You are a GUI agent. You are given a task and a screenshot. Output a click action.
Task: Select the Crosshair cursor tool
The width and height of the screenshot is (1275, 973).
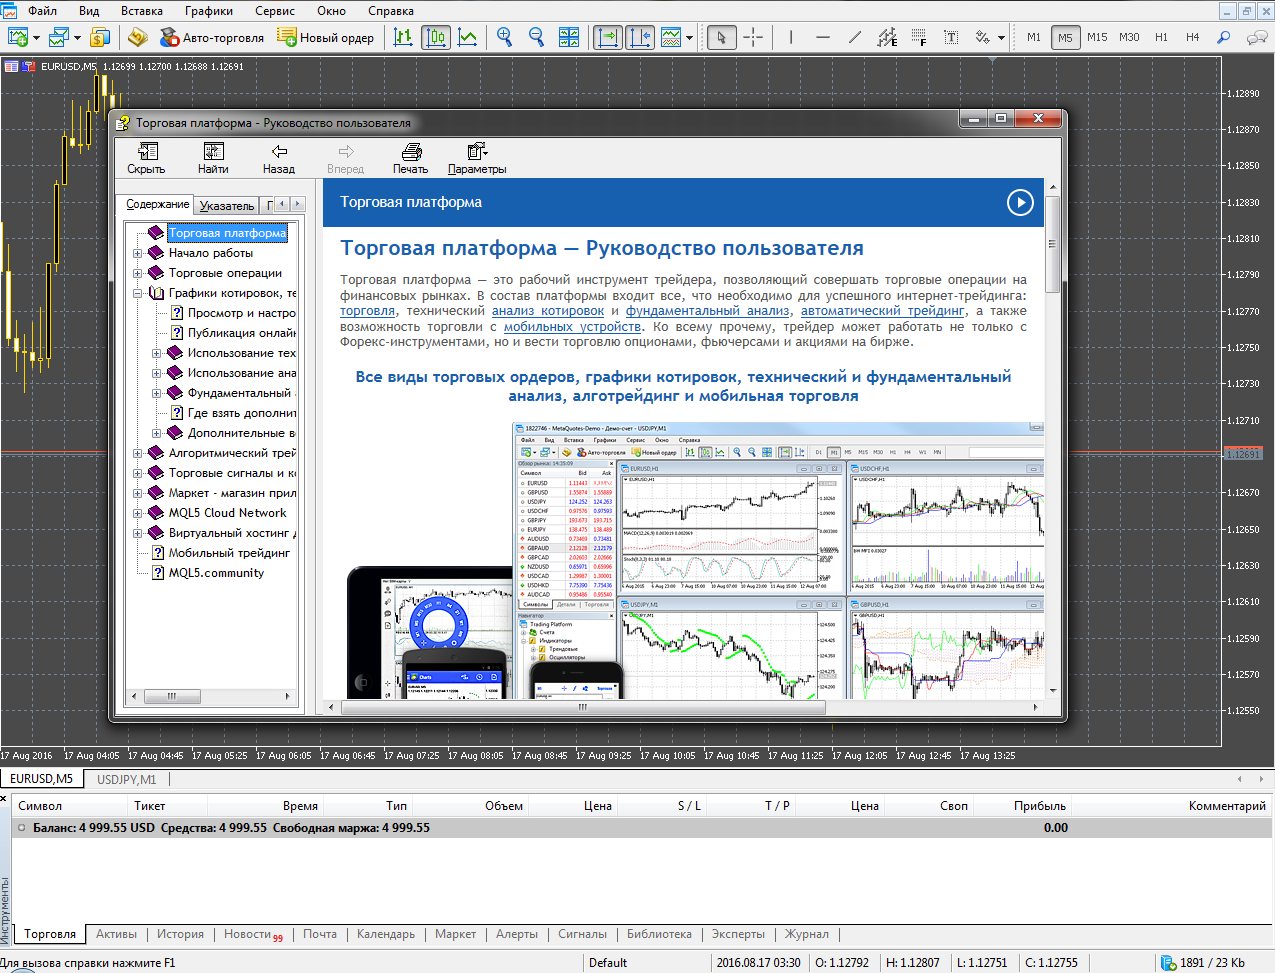(753, 38)
